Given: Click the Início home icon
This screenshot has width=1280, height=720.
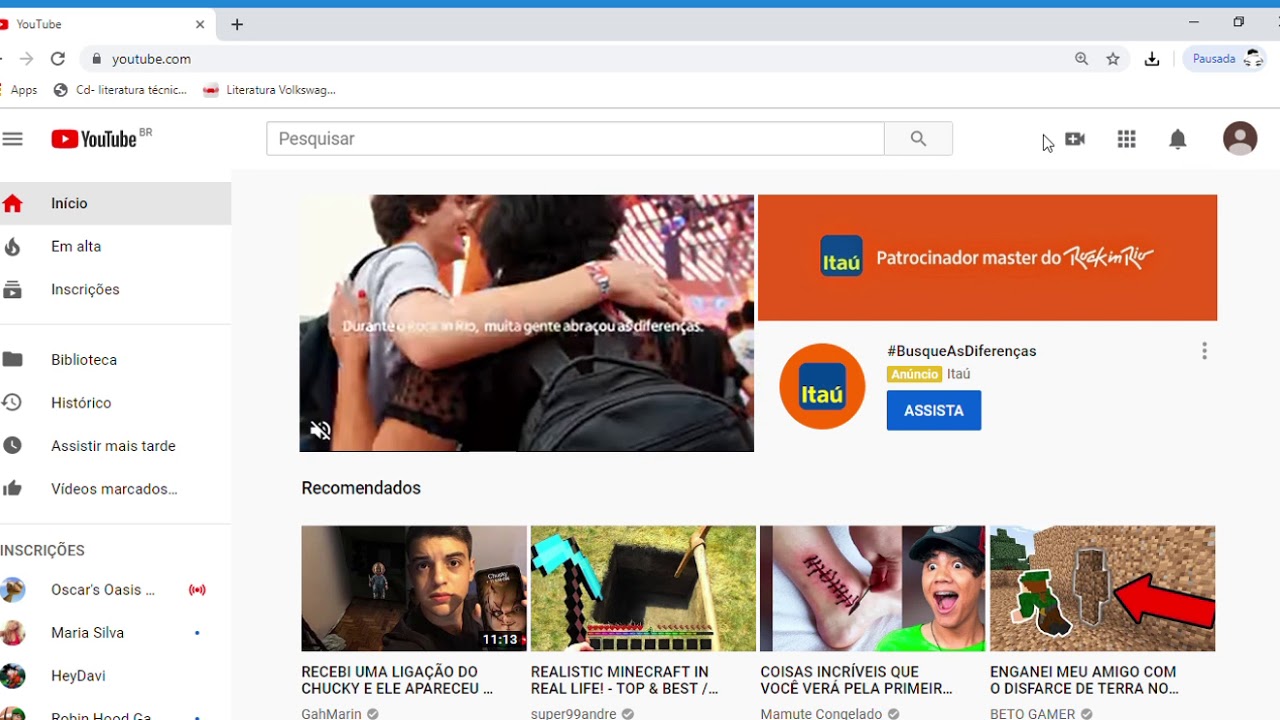Looking at the screenshot, I should click(x=12, y=203).
